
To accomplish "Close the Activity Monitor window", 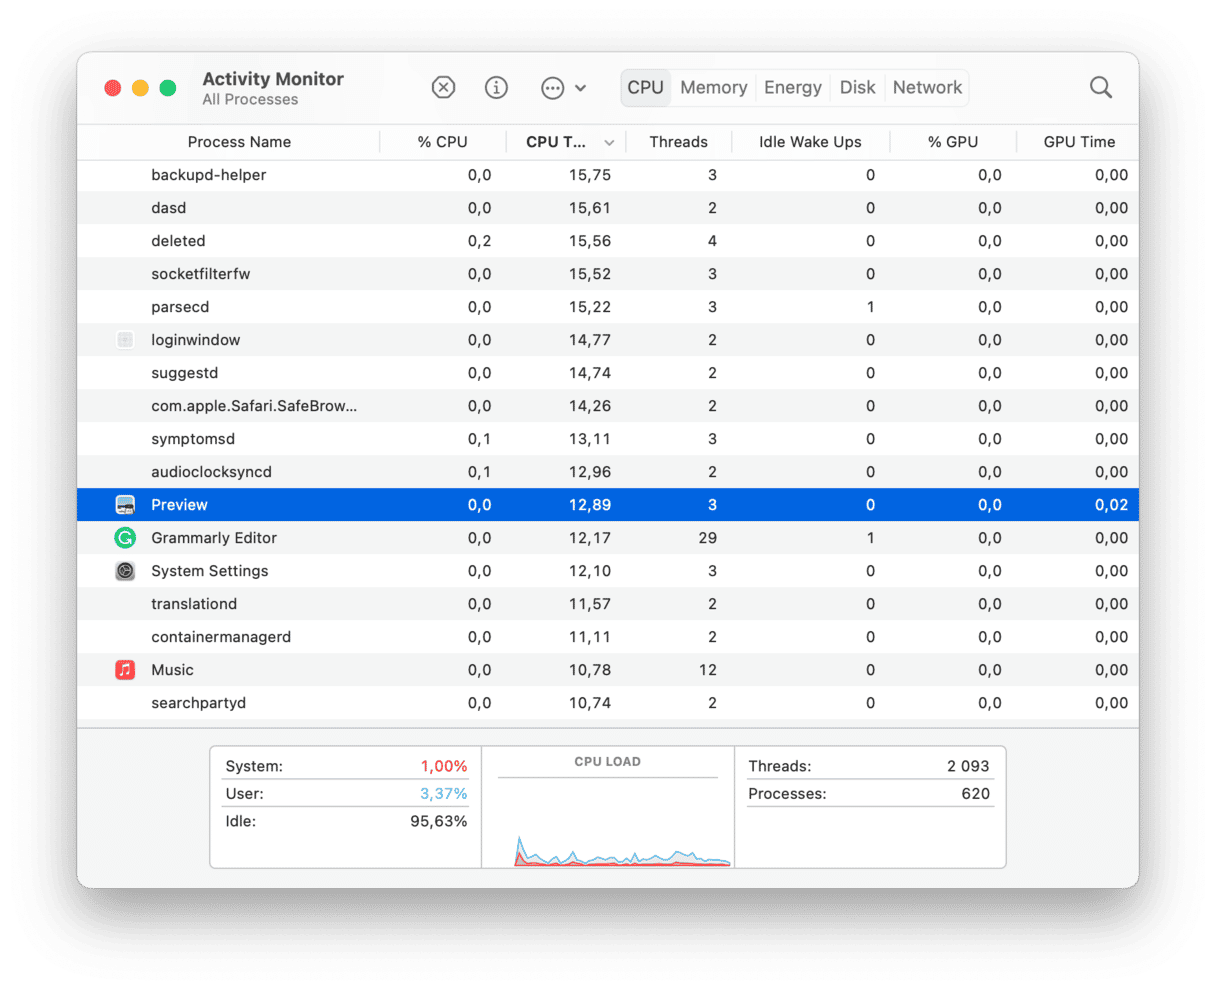I will pyautogui.click(x=113, y=88).
